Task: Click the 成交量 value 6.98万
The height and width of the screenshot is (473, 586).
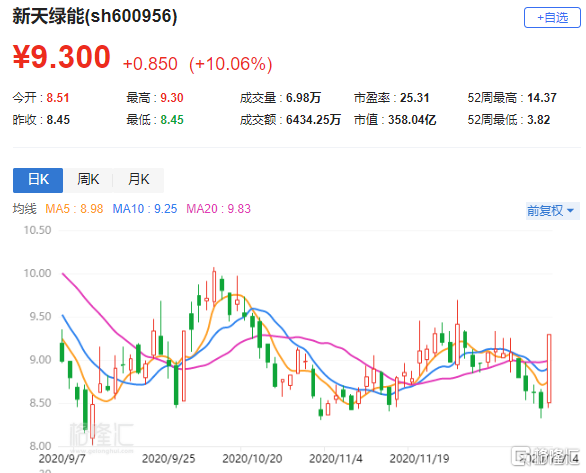Action: point(303,98)
